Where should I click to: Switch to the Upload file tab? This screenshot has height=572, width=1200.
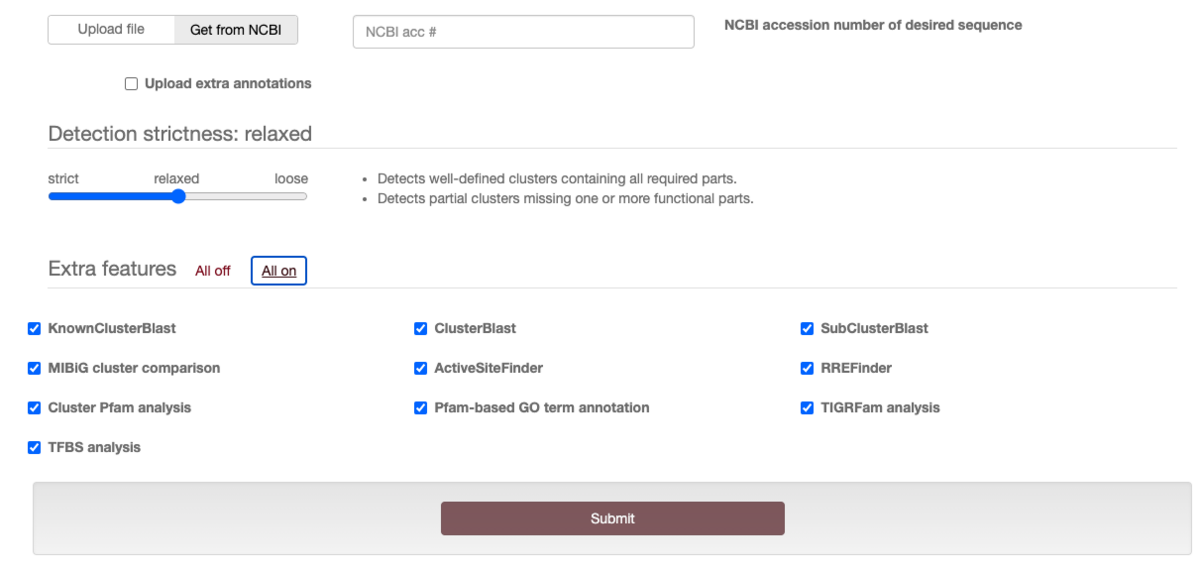[111, 30]
